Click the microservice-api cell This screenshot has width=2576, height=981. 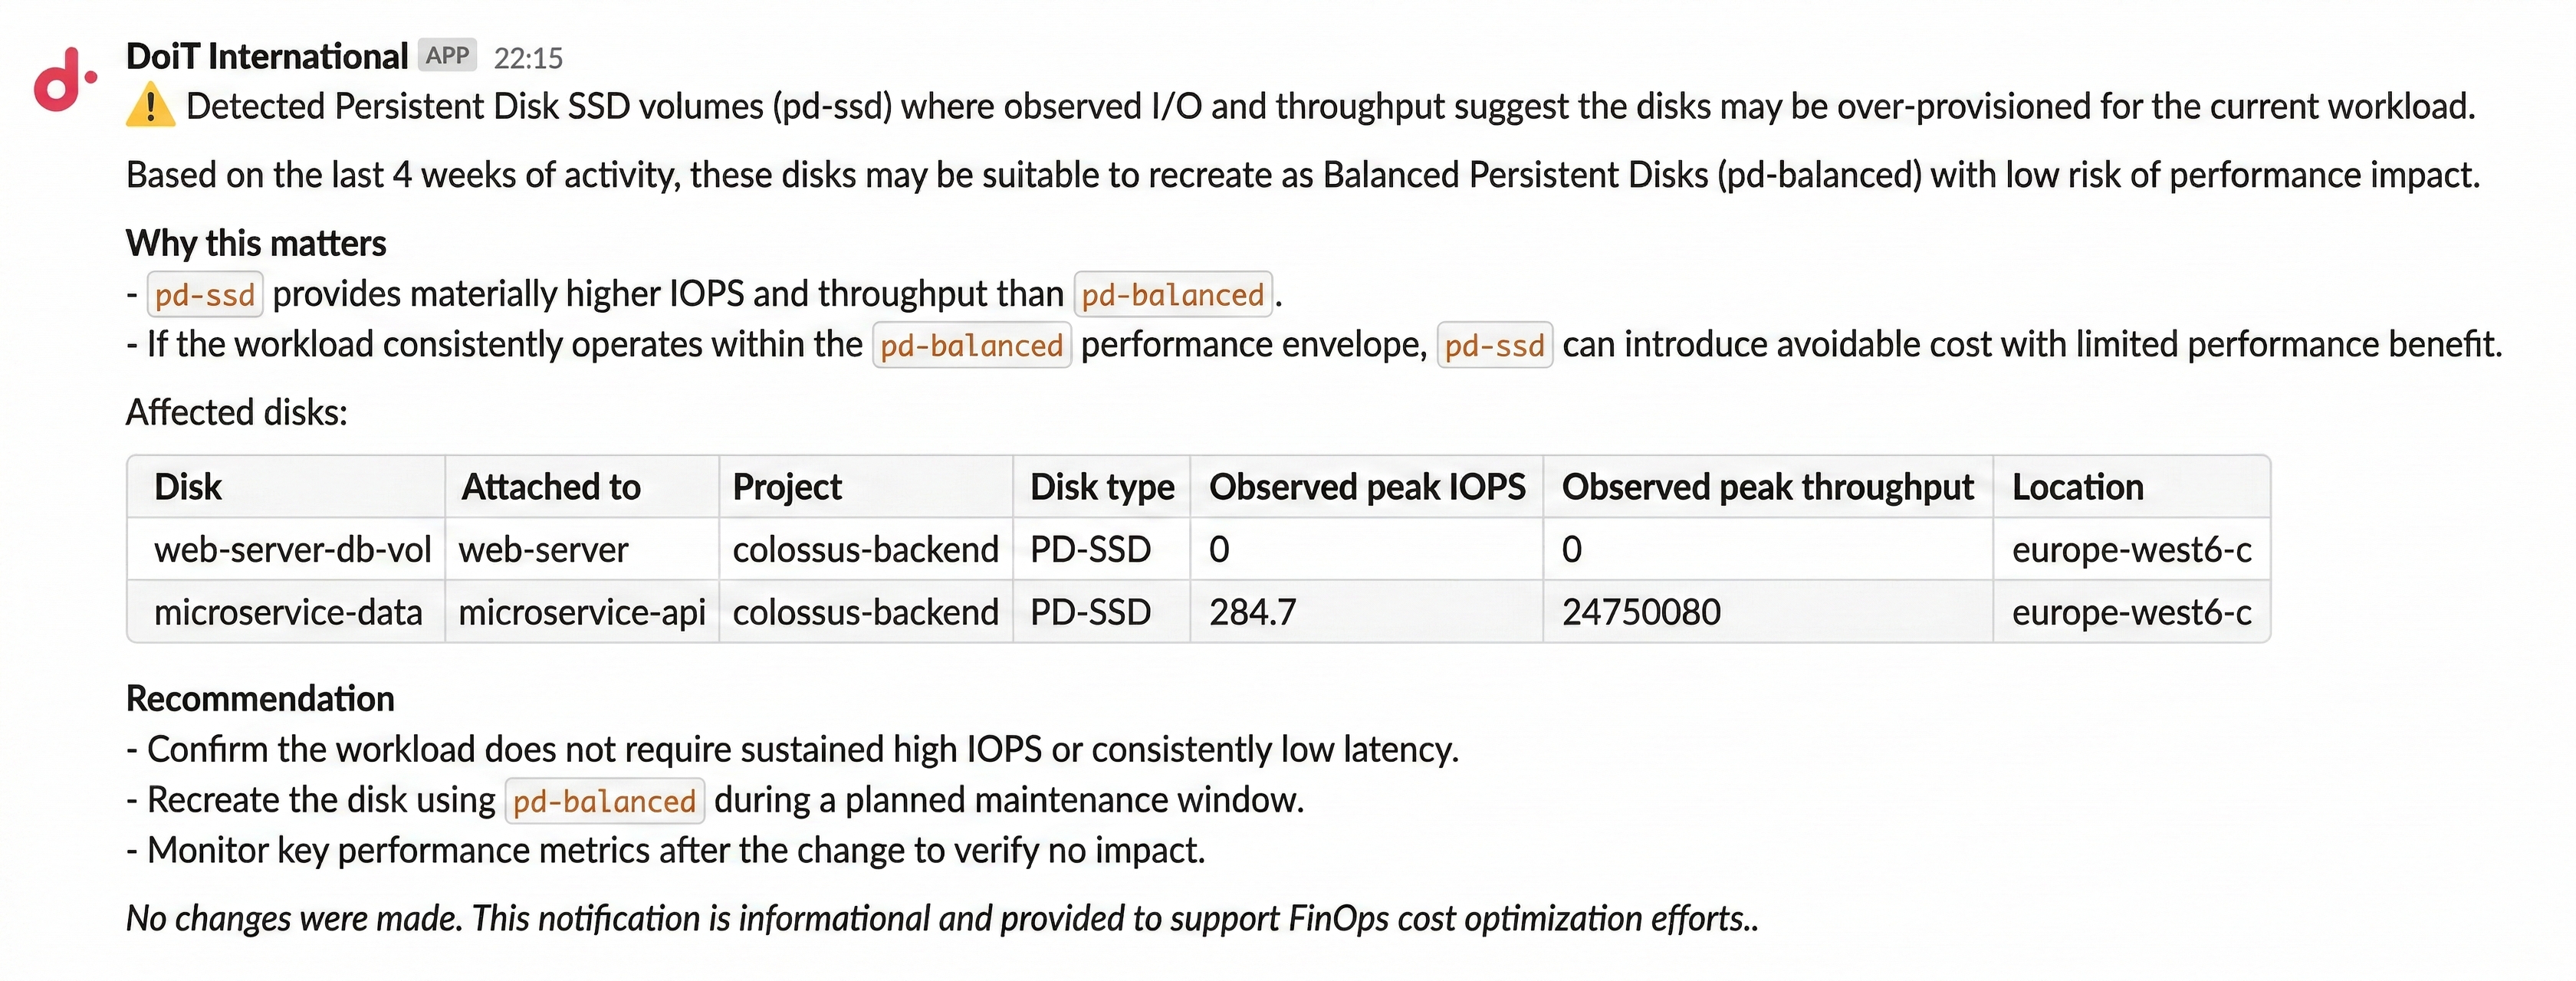tap(581, 612)
